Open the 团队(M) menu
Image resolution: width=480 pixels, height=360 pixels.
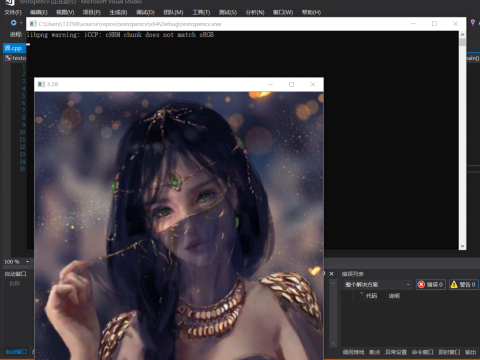click(173, 12)
